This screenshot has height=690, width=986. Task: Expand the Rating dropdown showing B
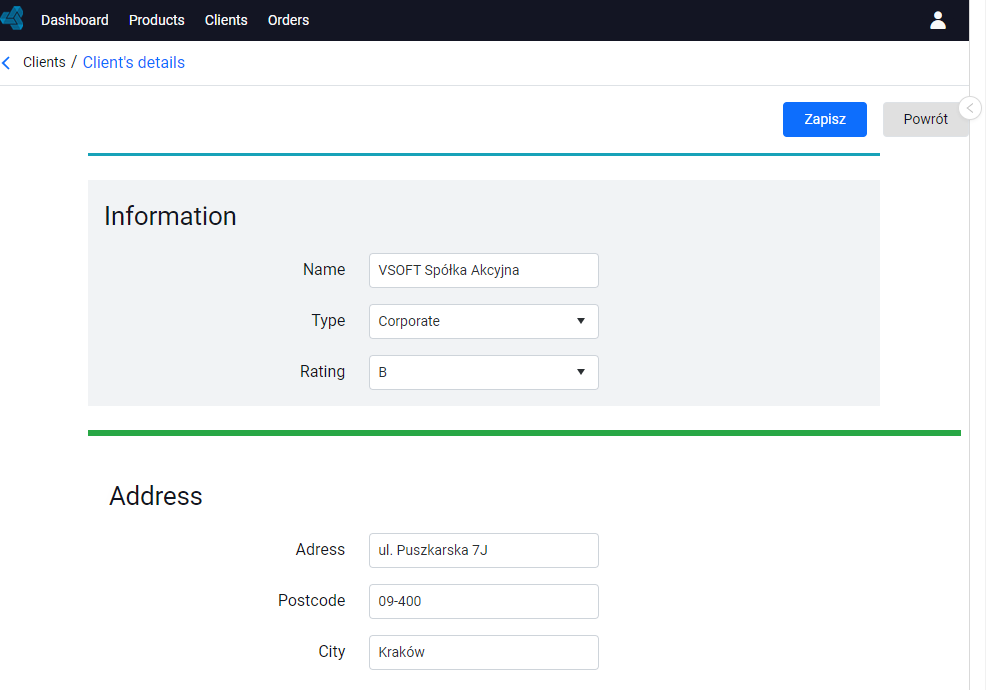tap(484, 372)
